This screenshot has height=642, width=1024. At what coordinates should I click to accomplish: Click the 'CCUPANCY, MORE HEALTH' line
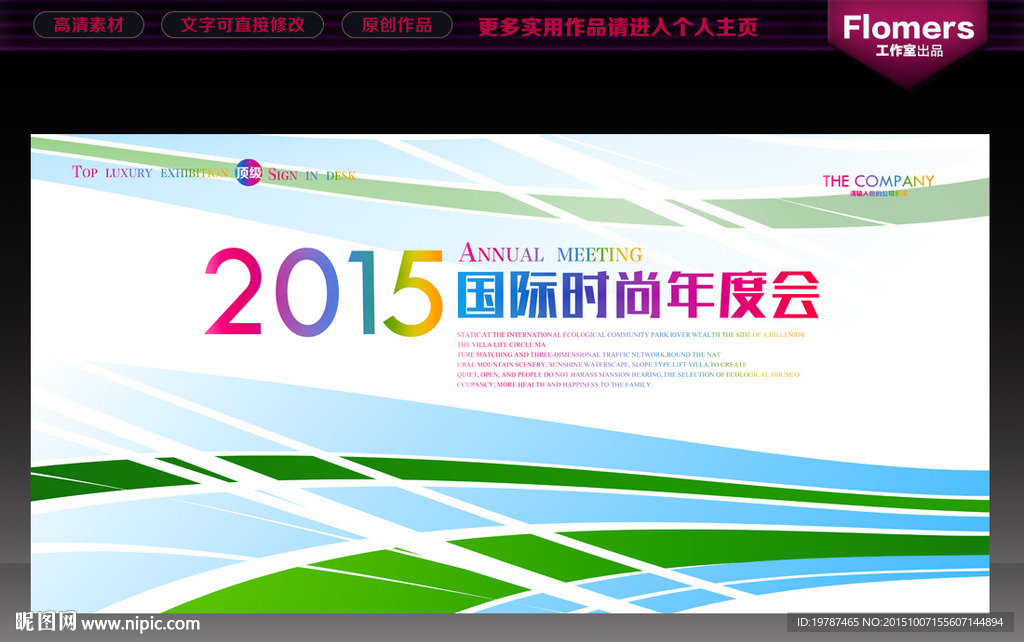click(x=554, y=385)
